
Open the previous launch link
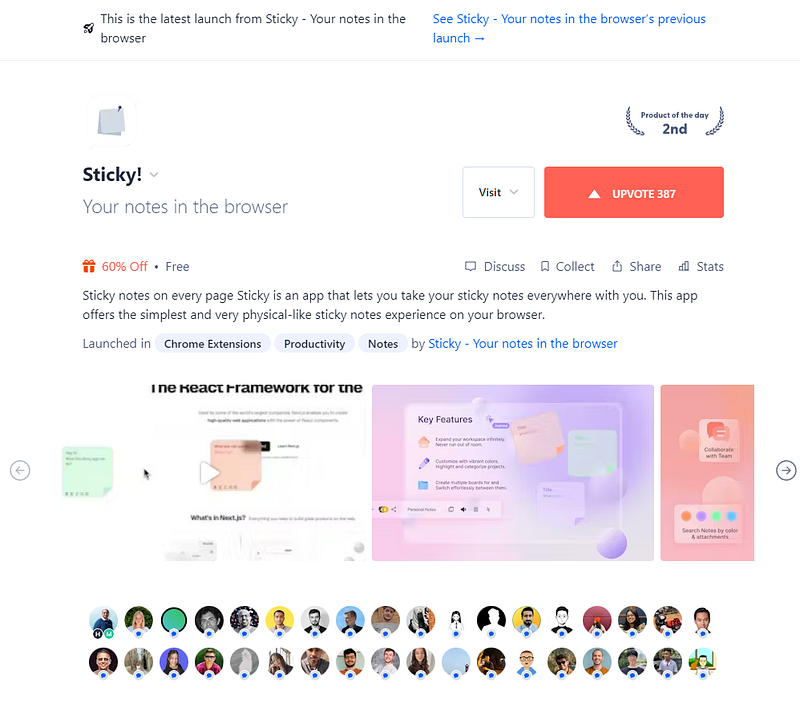[569, 29]
